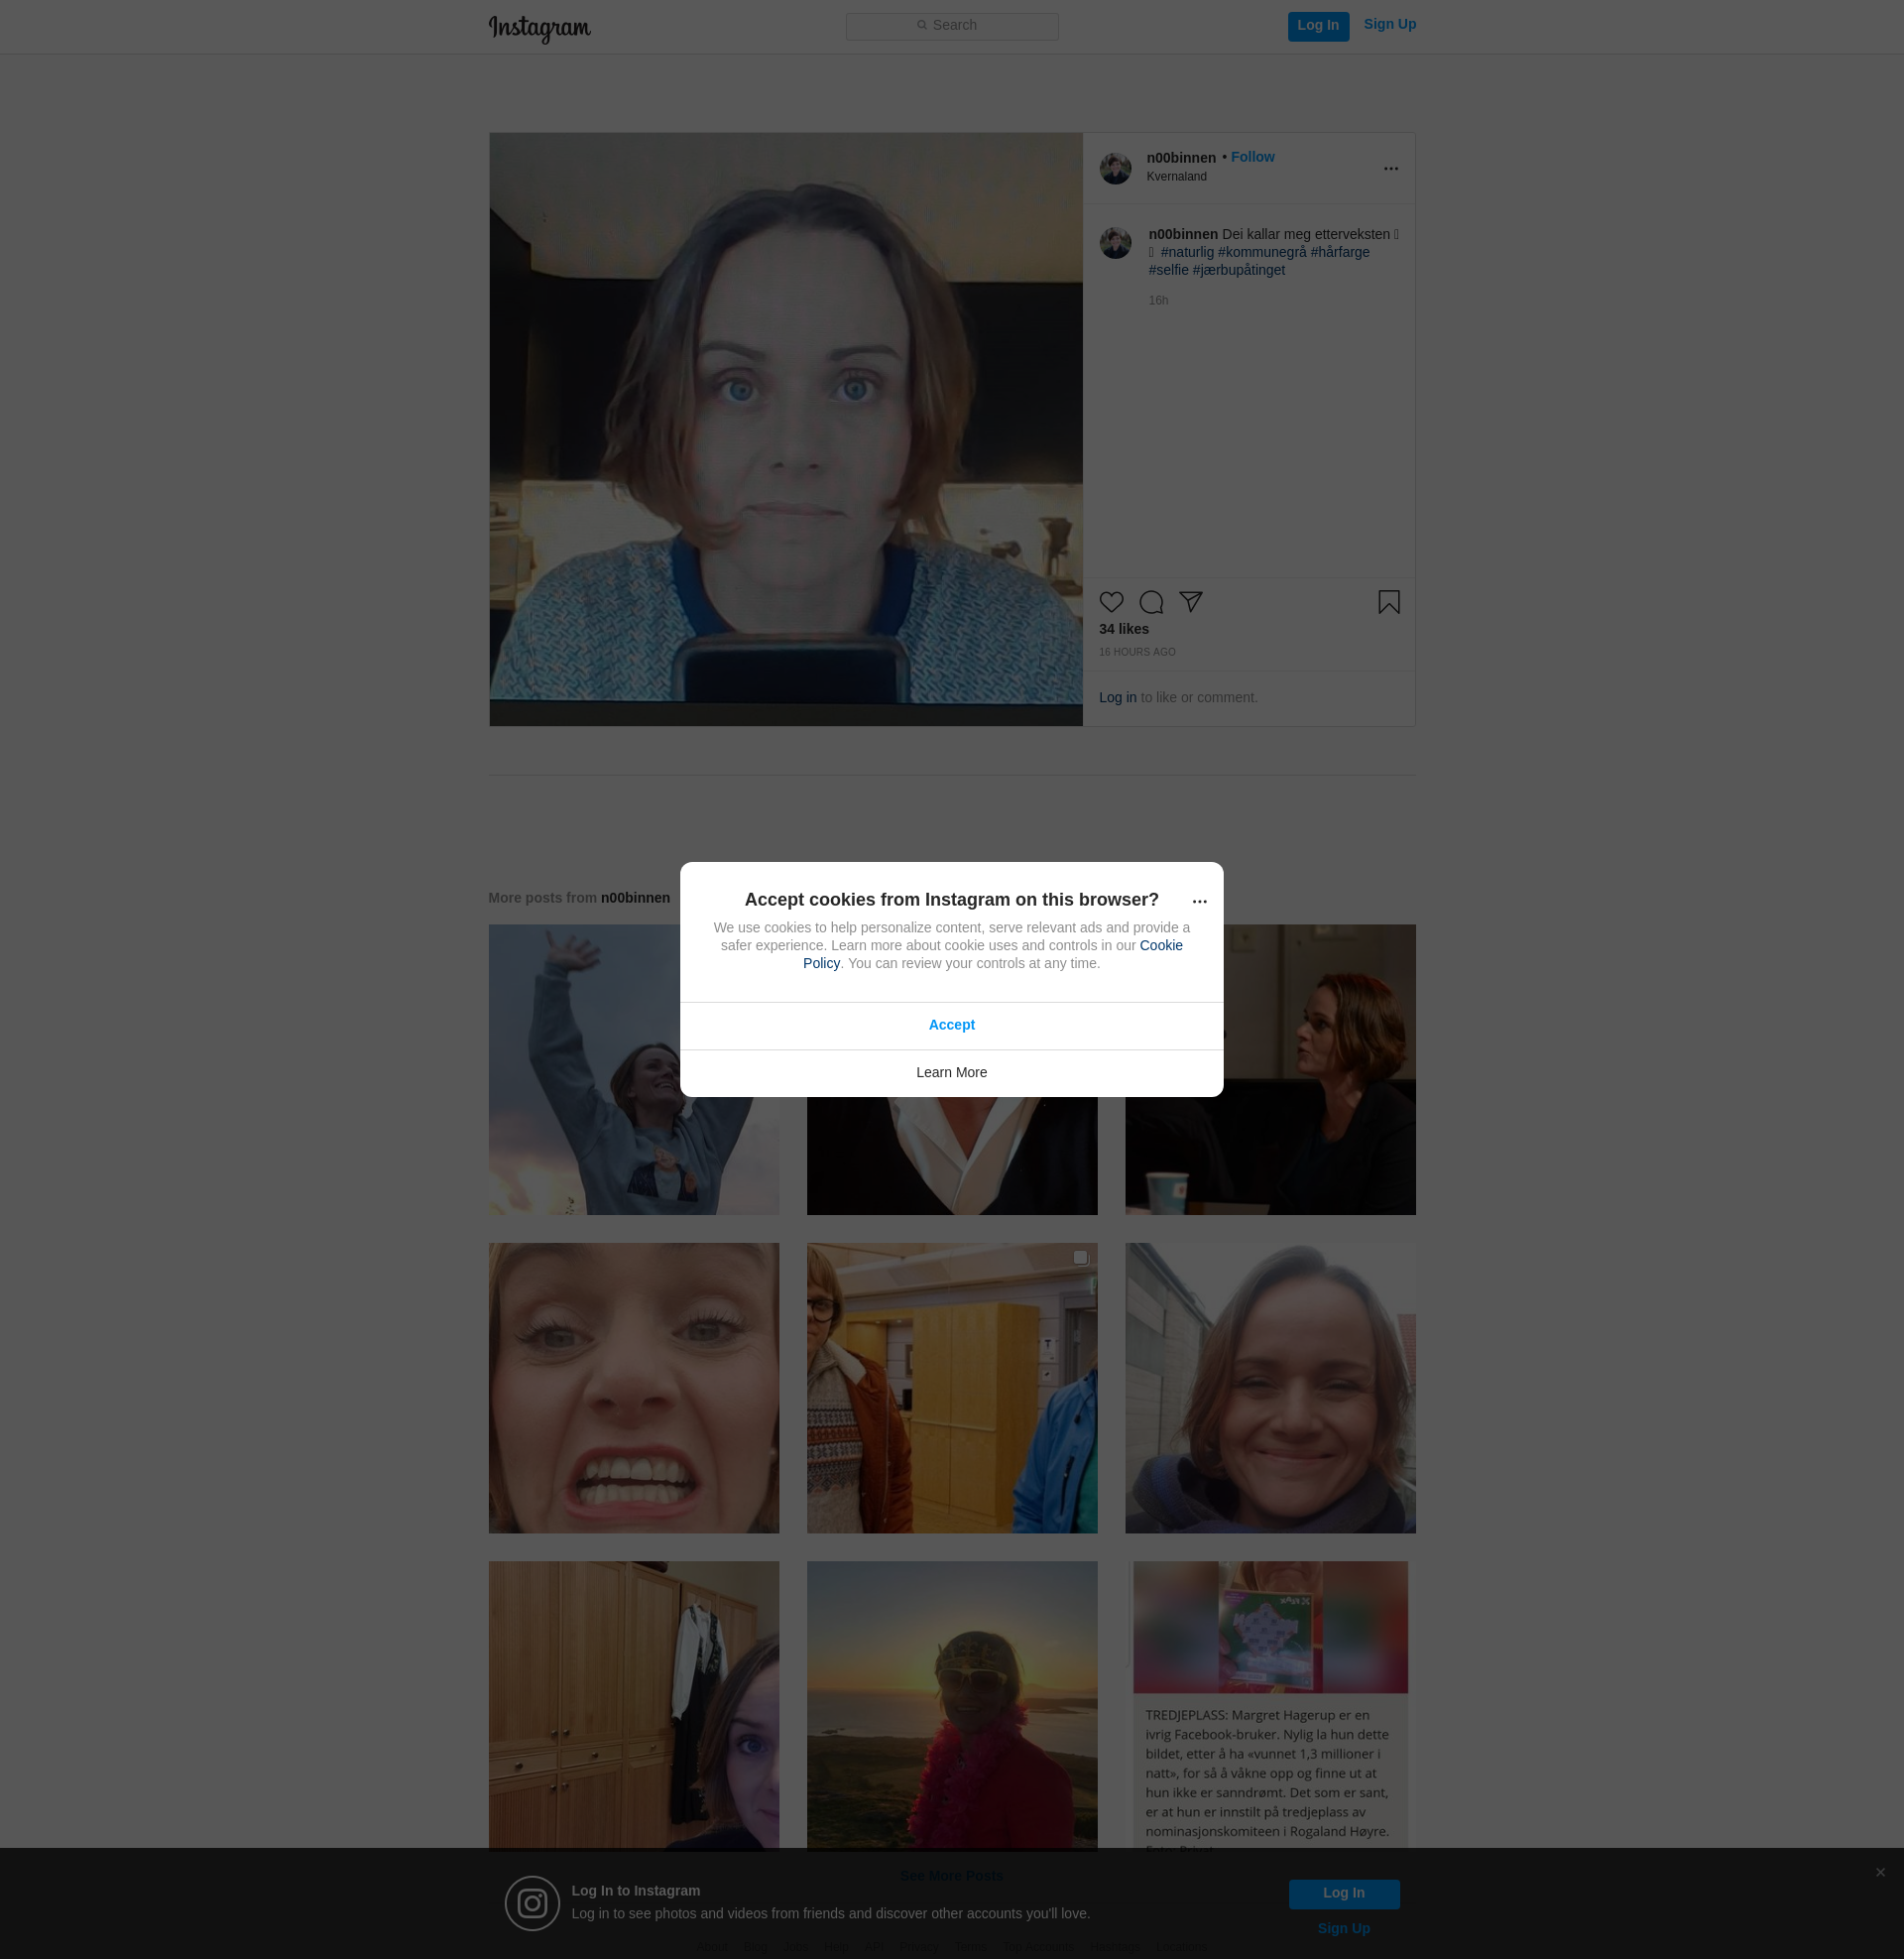
Task: Click Learn More in cookie dialog
Action: [951, 1072]
